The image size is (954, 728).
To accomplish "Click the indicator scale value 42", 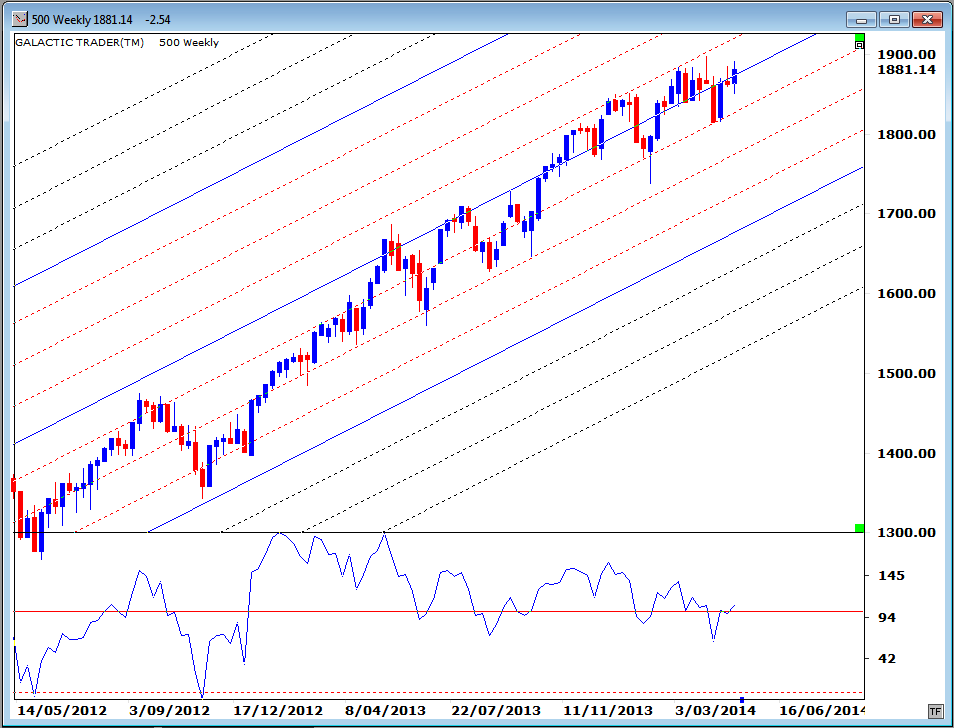I will click(x=888, y=659).
